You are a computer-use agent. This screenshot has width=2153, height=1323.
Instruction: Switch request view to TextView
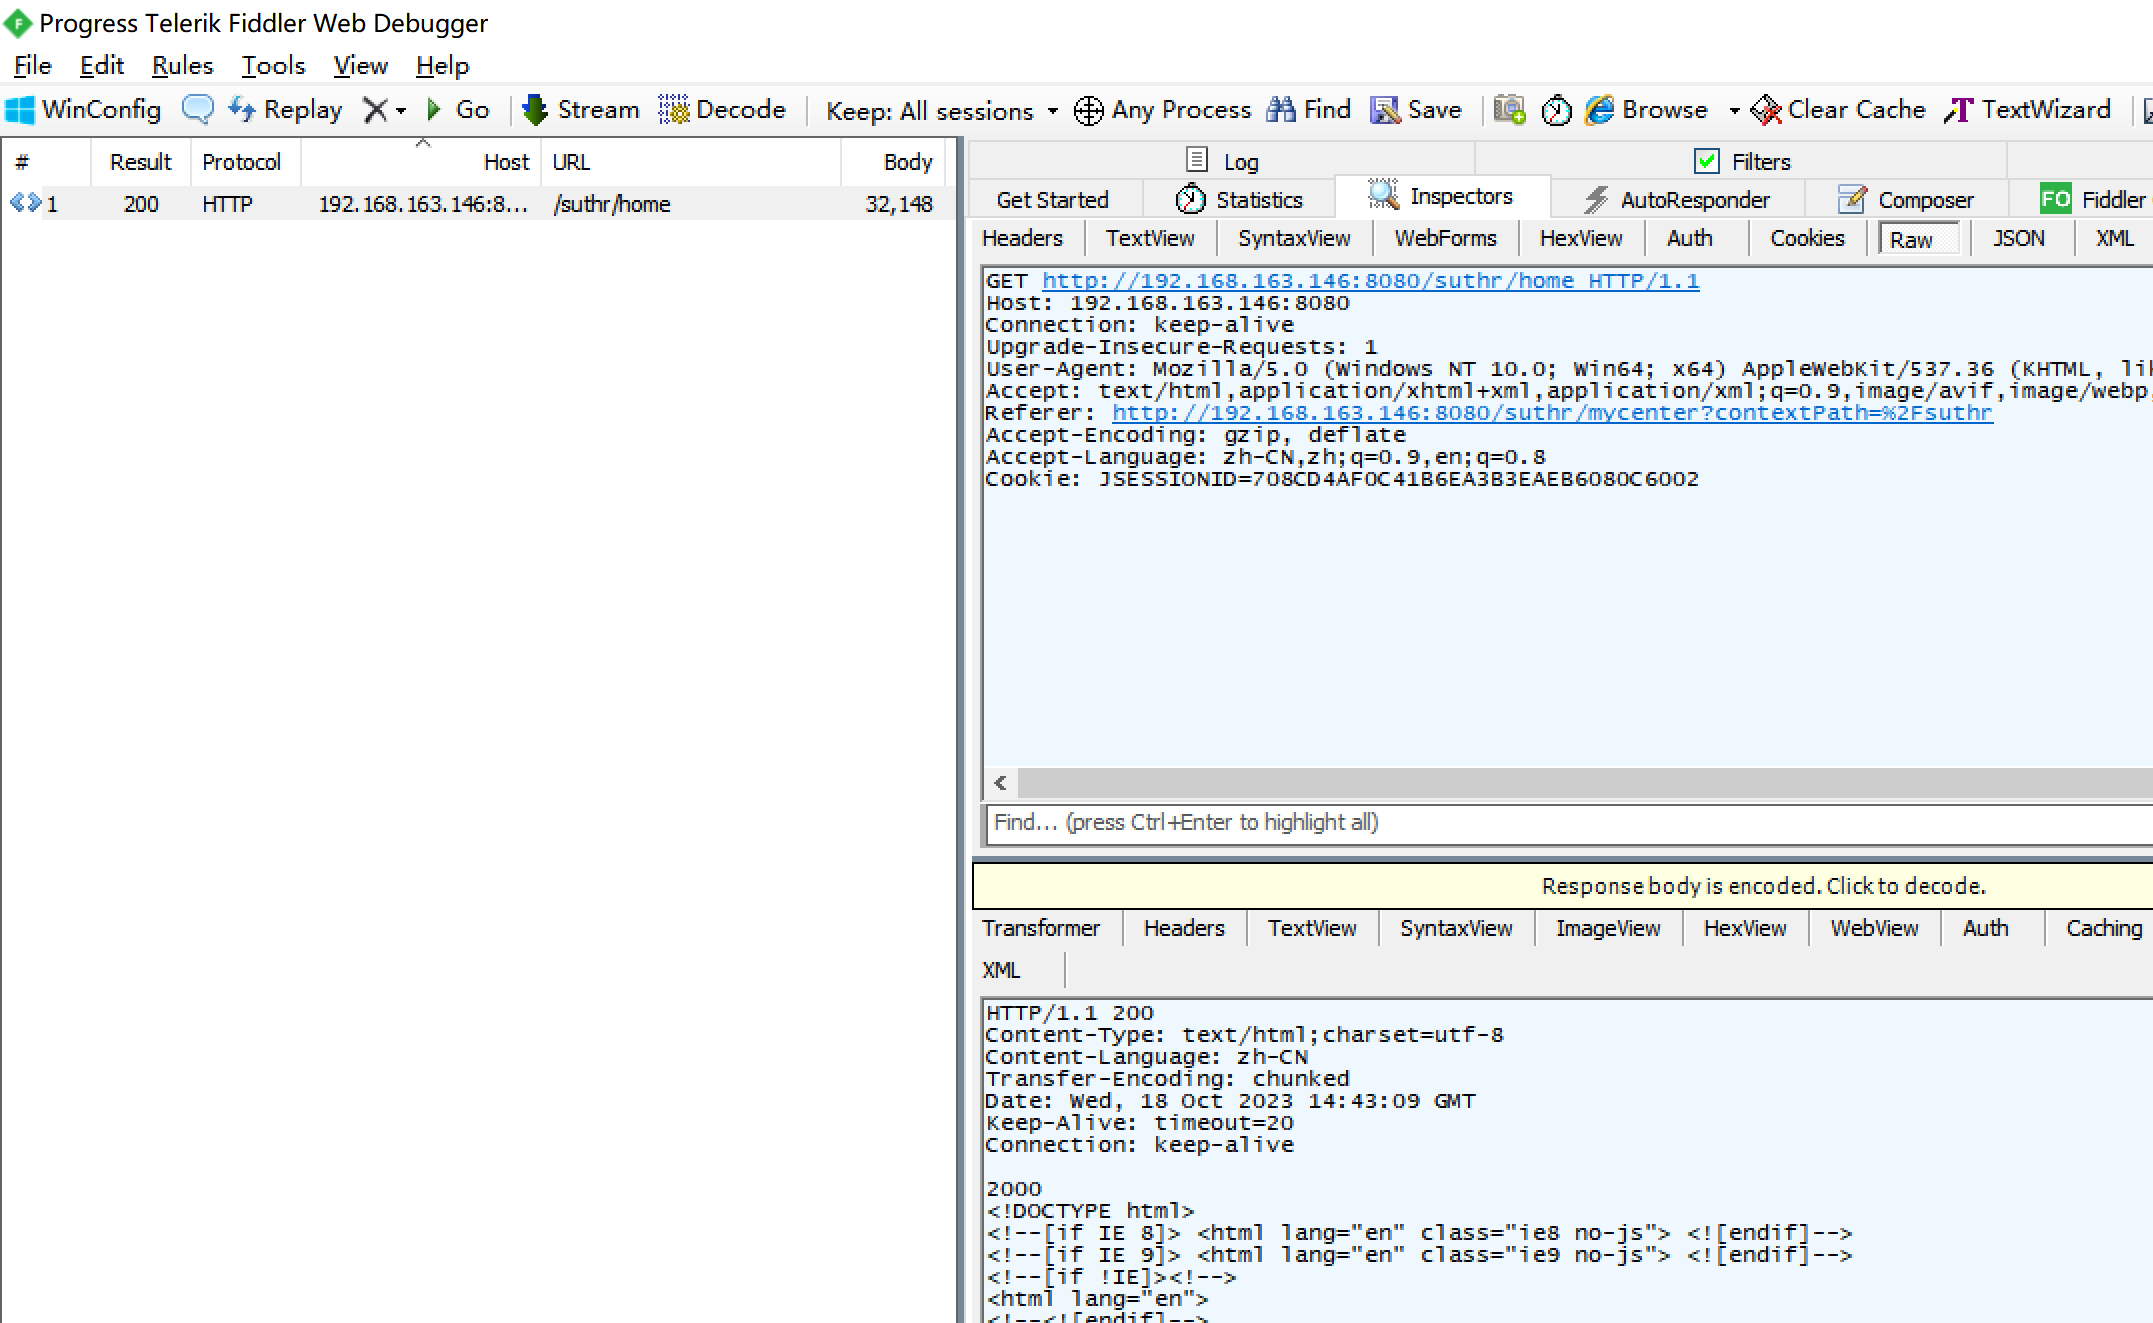pos(1150,239)
